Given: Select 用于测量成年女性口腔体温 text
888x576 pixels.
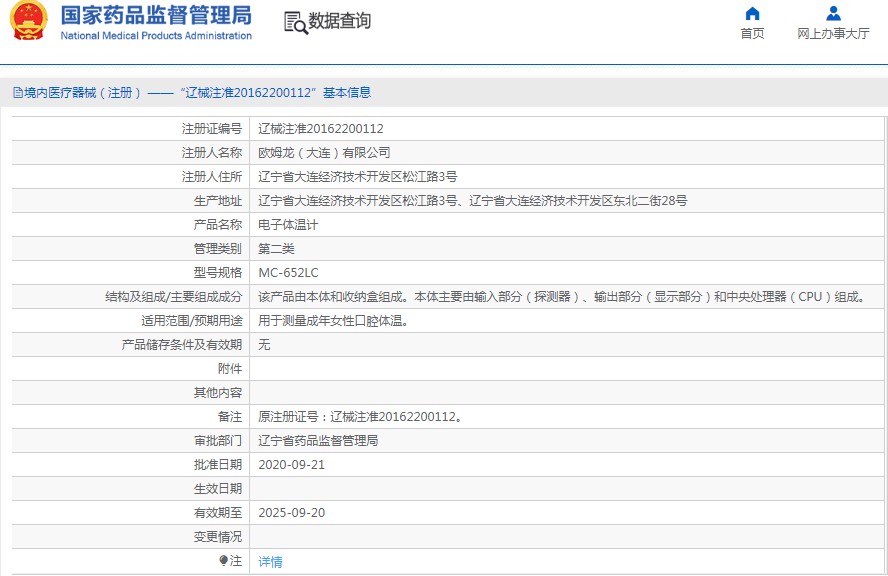Looking at the screenshot, I should [x=334, y=321].
